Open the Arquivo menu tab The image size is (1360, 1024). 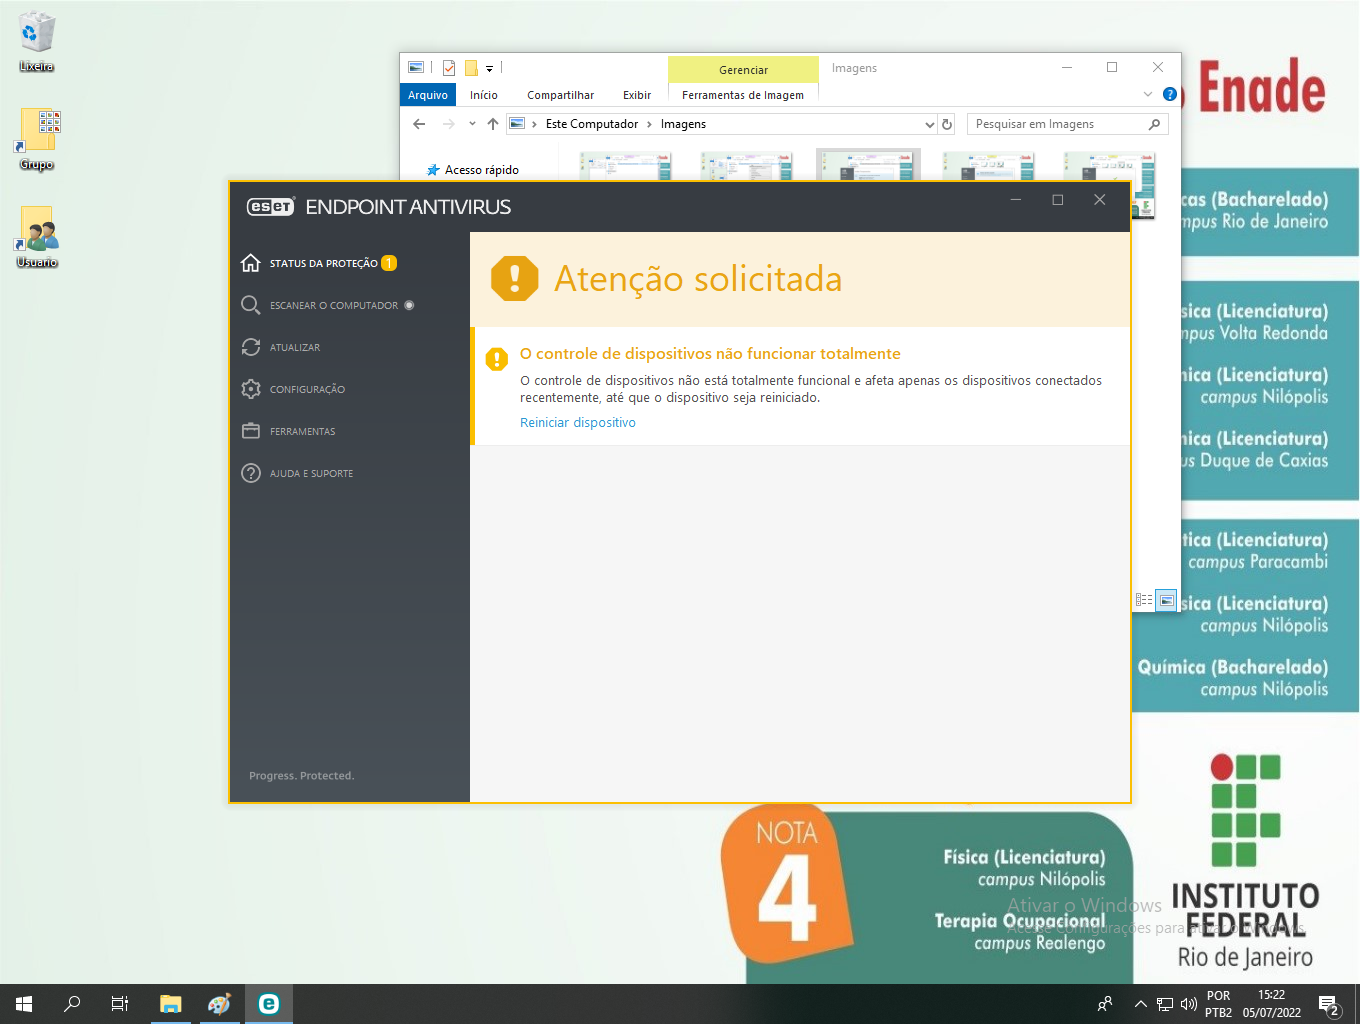pyautogui.click(x=428, y=95)
